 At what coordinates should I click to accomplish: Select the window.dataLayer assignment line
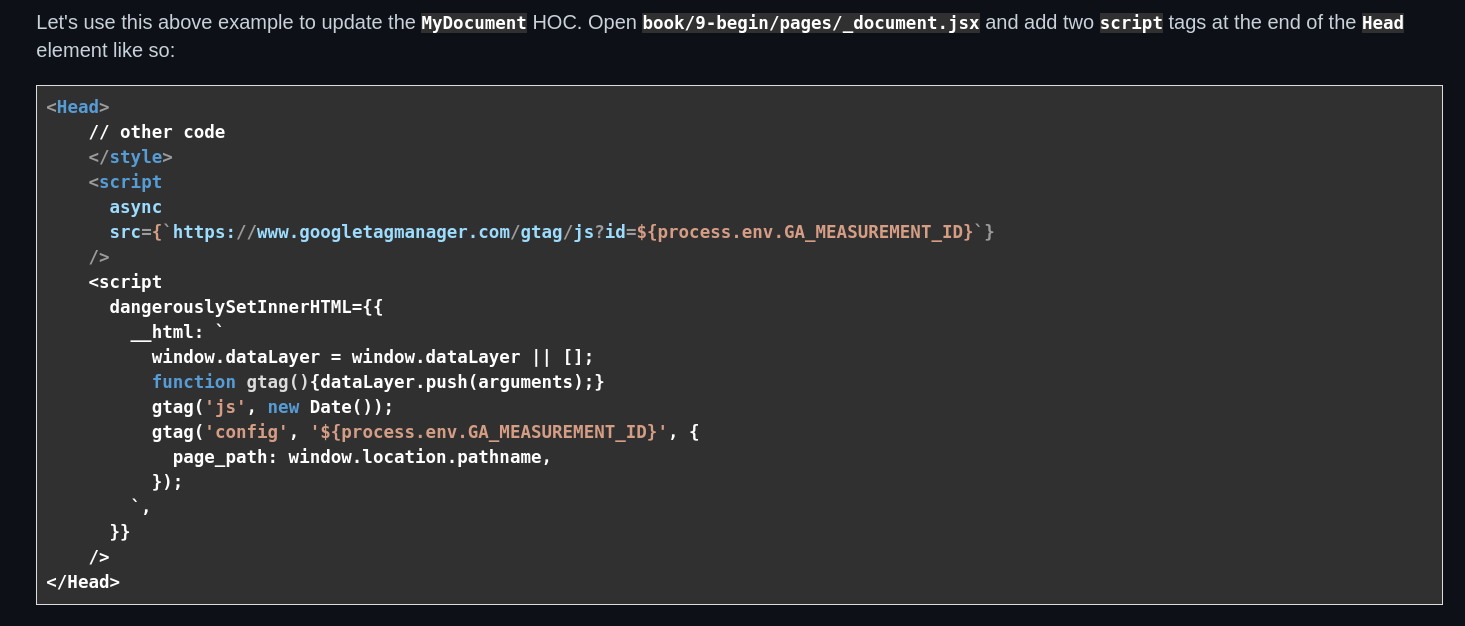point(370,356)
